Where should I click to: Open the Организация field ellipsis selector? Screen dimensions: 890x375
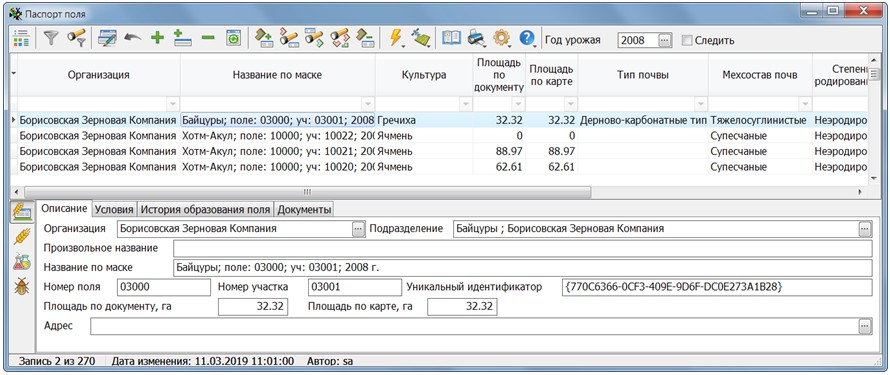[x=358, y=229]
